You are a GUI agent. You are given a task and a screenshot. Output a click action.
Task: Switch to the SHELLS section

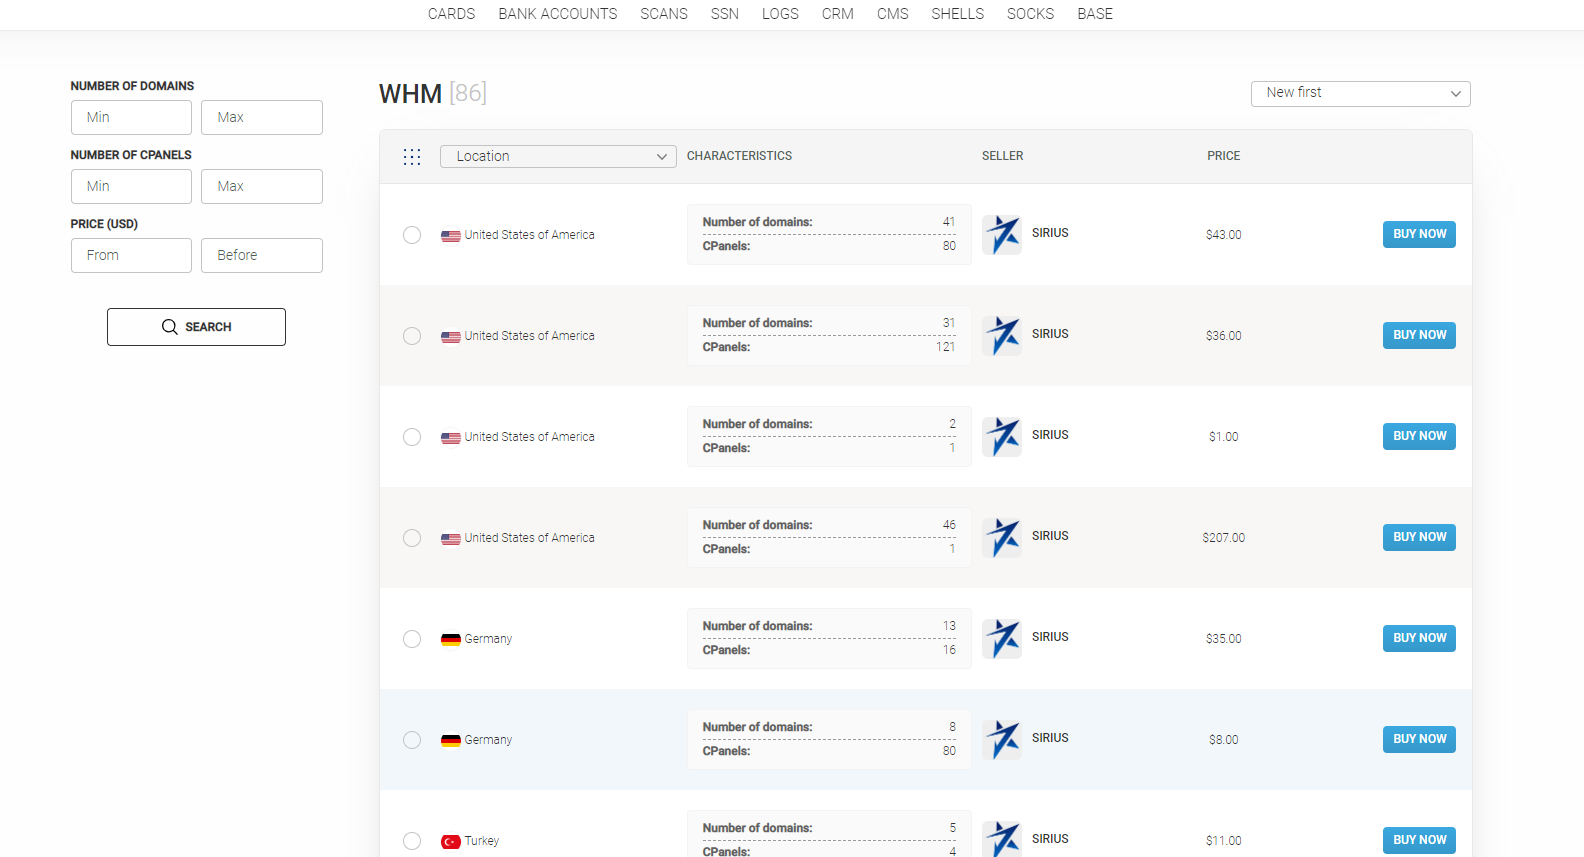pos(958,14)
